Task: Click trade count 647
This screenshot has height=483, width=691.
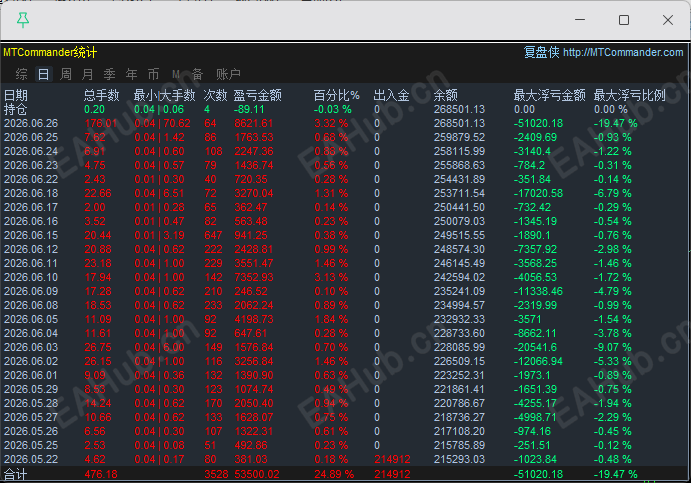Action: point(213,235)
